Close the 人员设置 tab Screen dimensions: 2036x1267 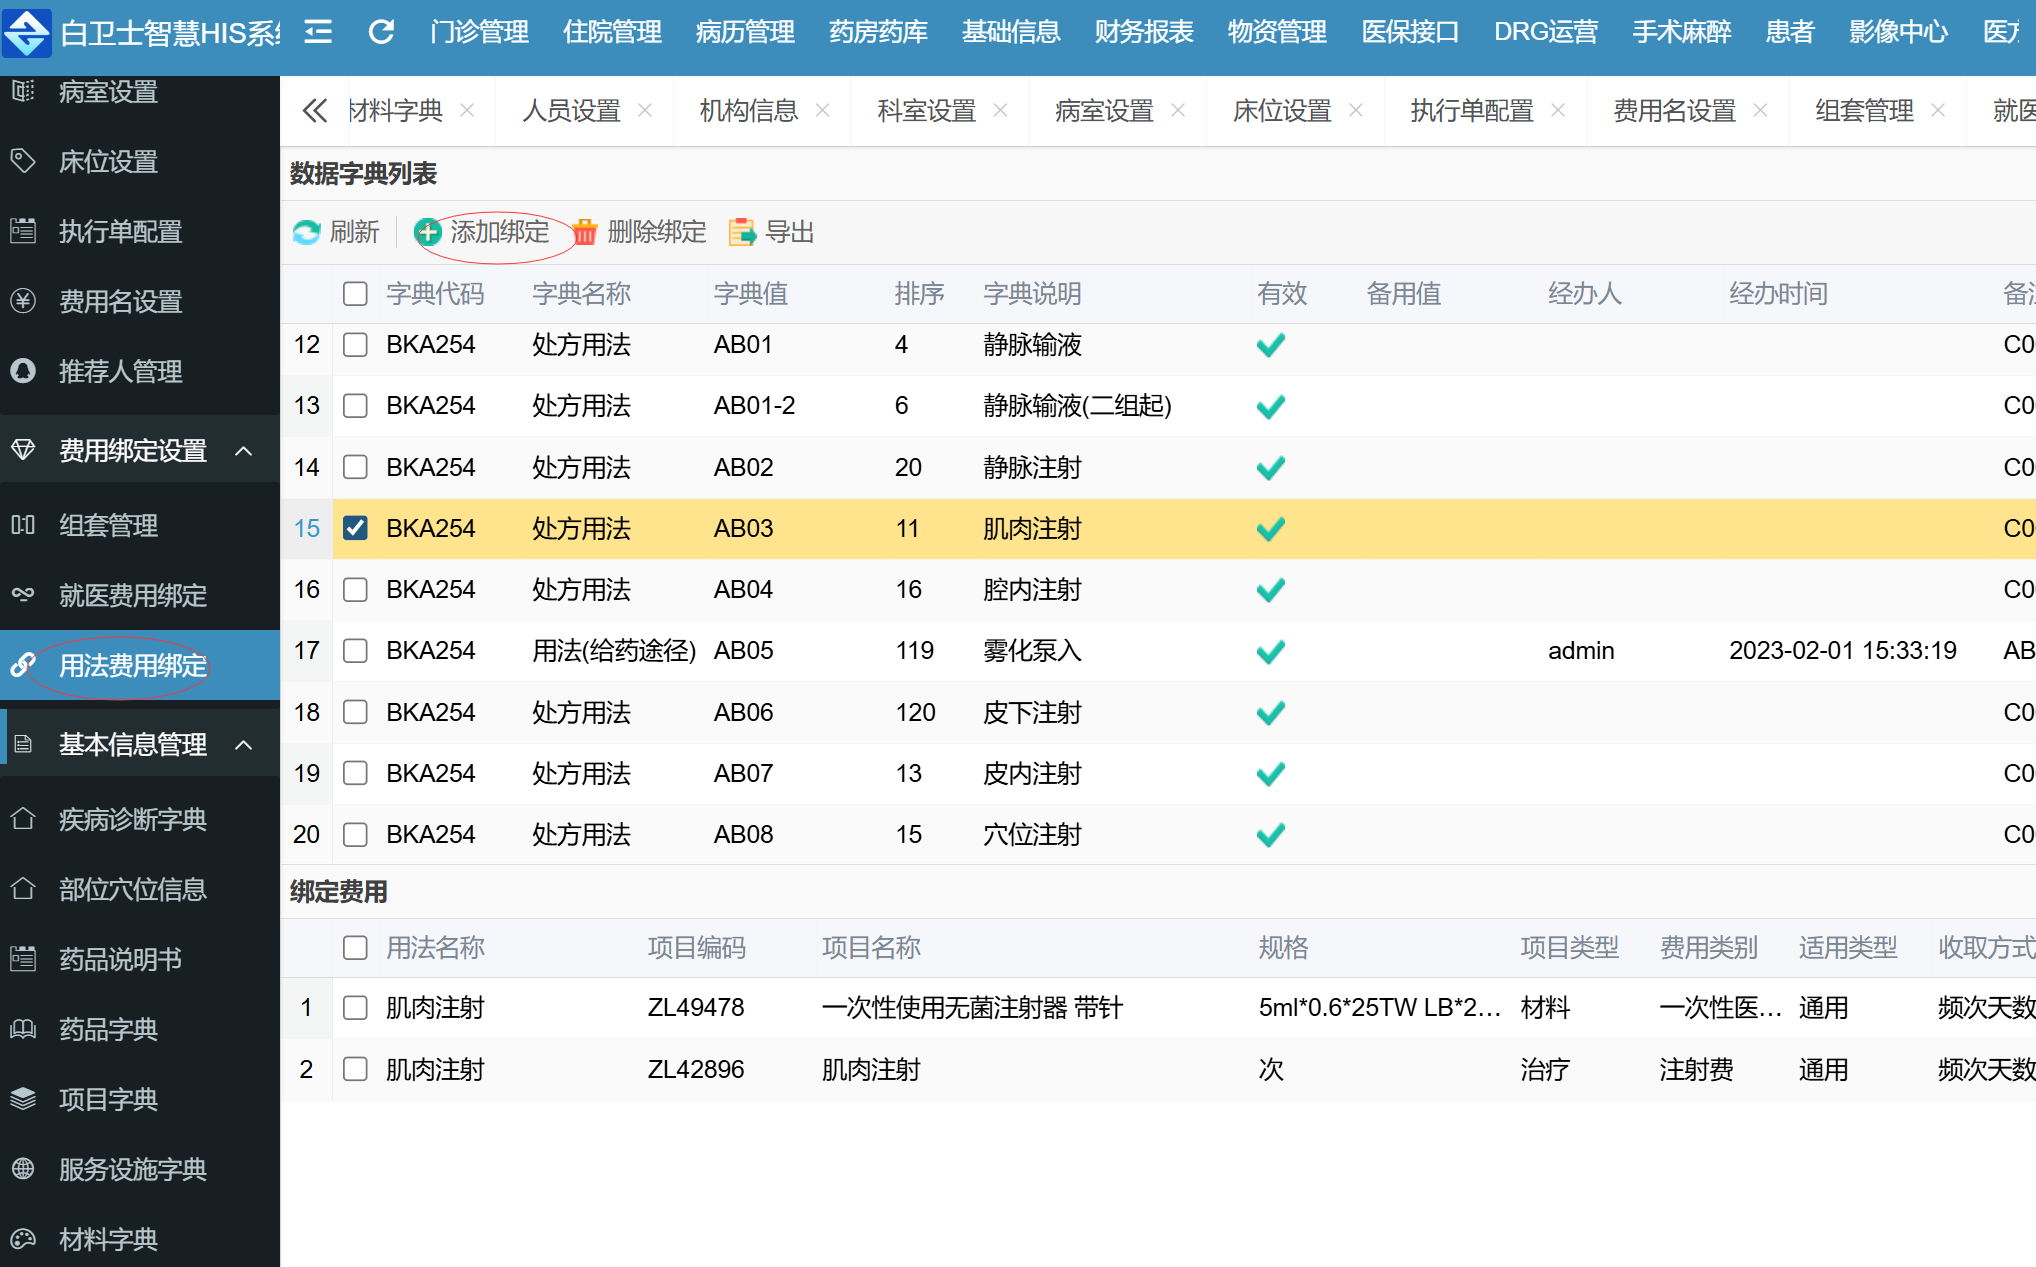tap(645, 110)
